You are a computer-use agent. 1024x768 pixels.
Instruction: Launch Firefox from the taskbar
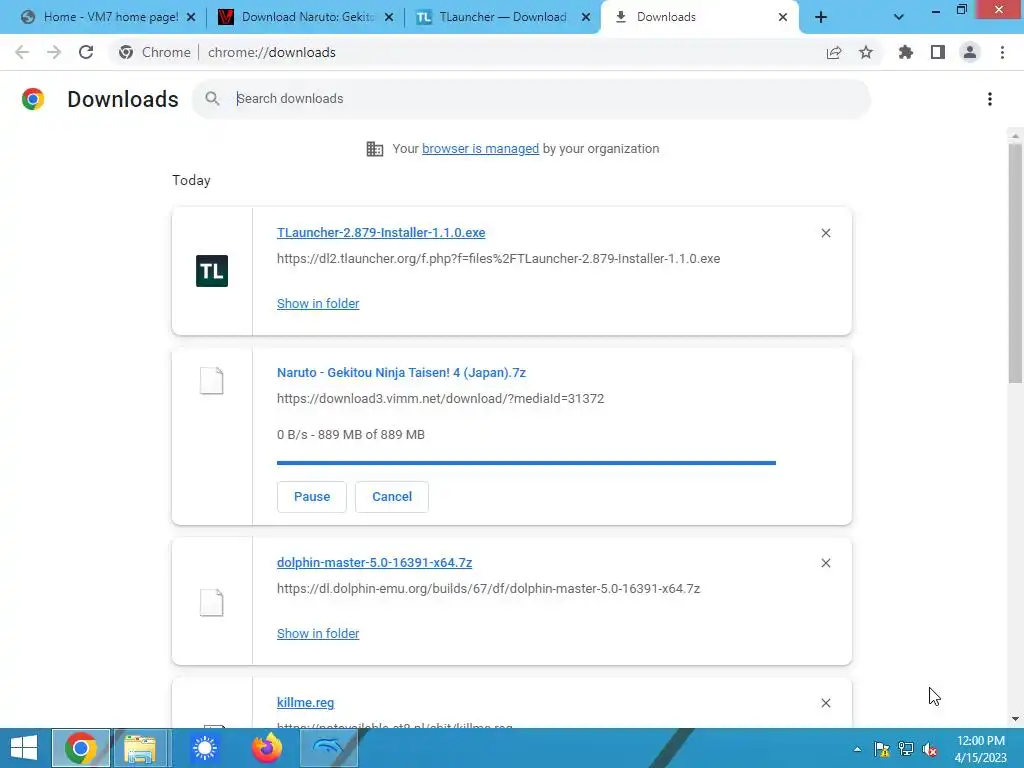[x=266, y=748]
